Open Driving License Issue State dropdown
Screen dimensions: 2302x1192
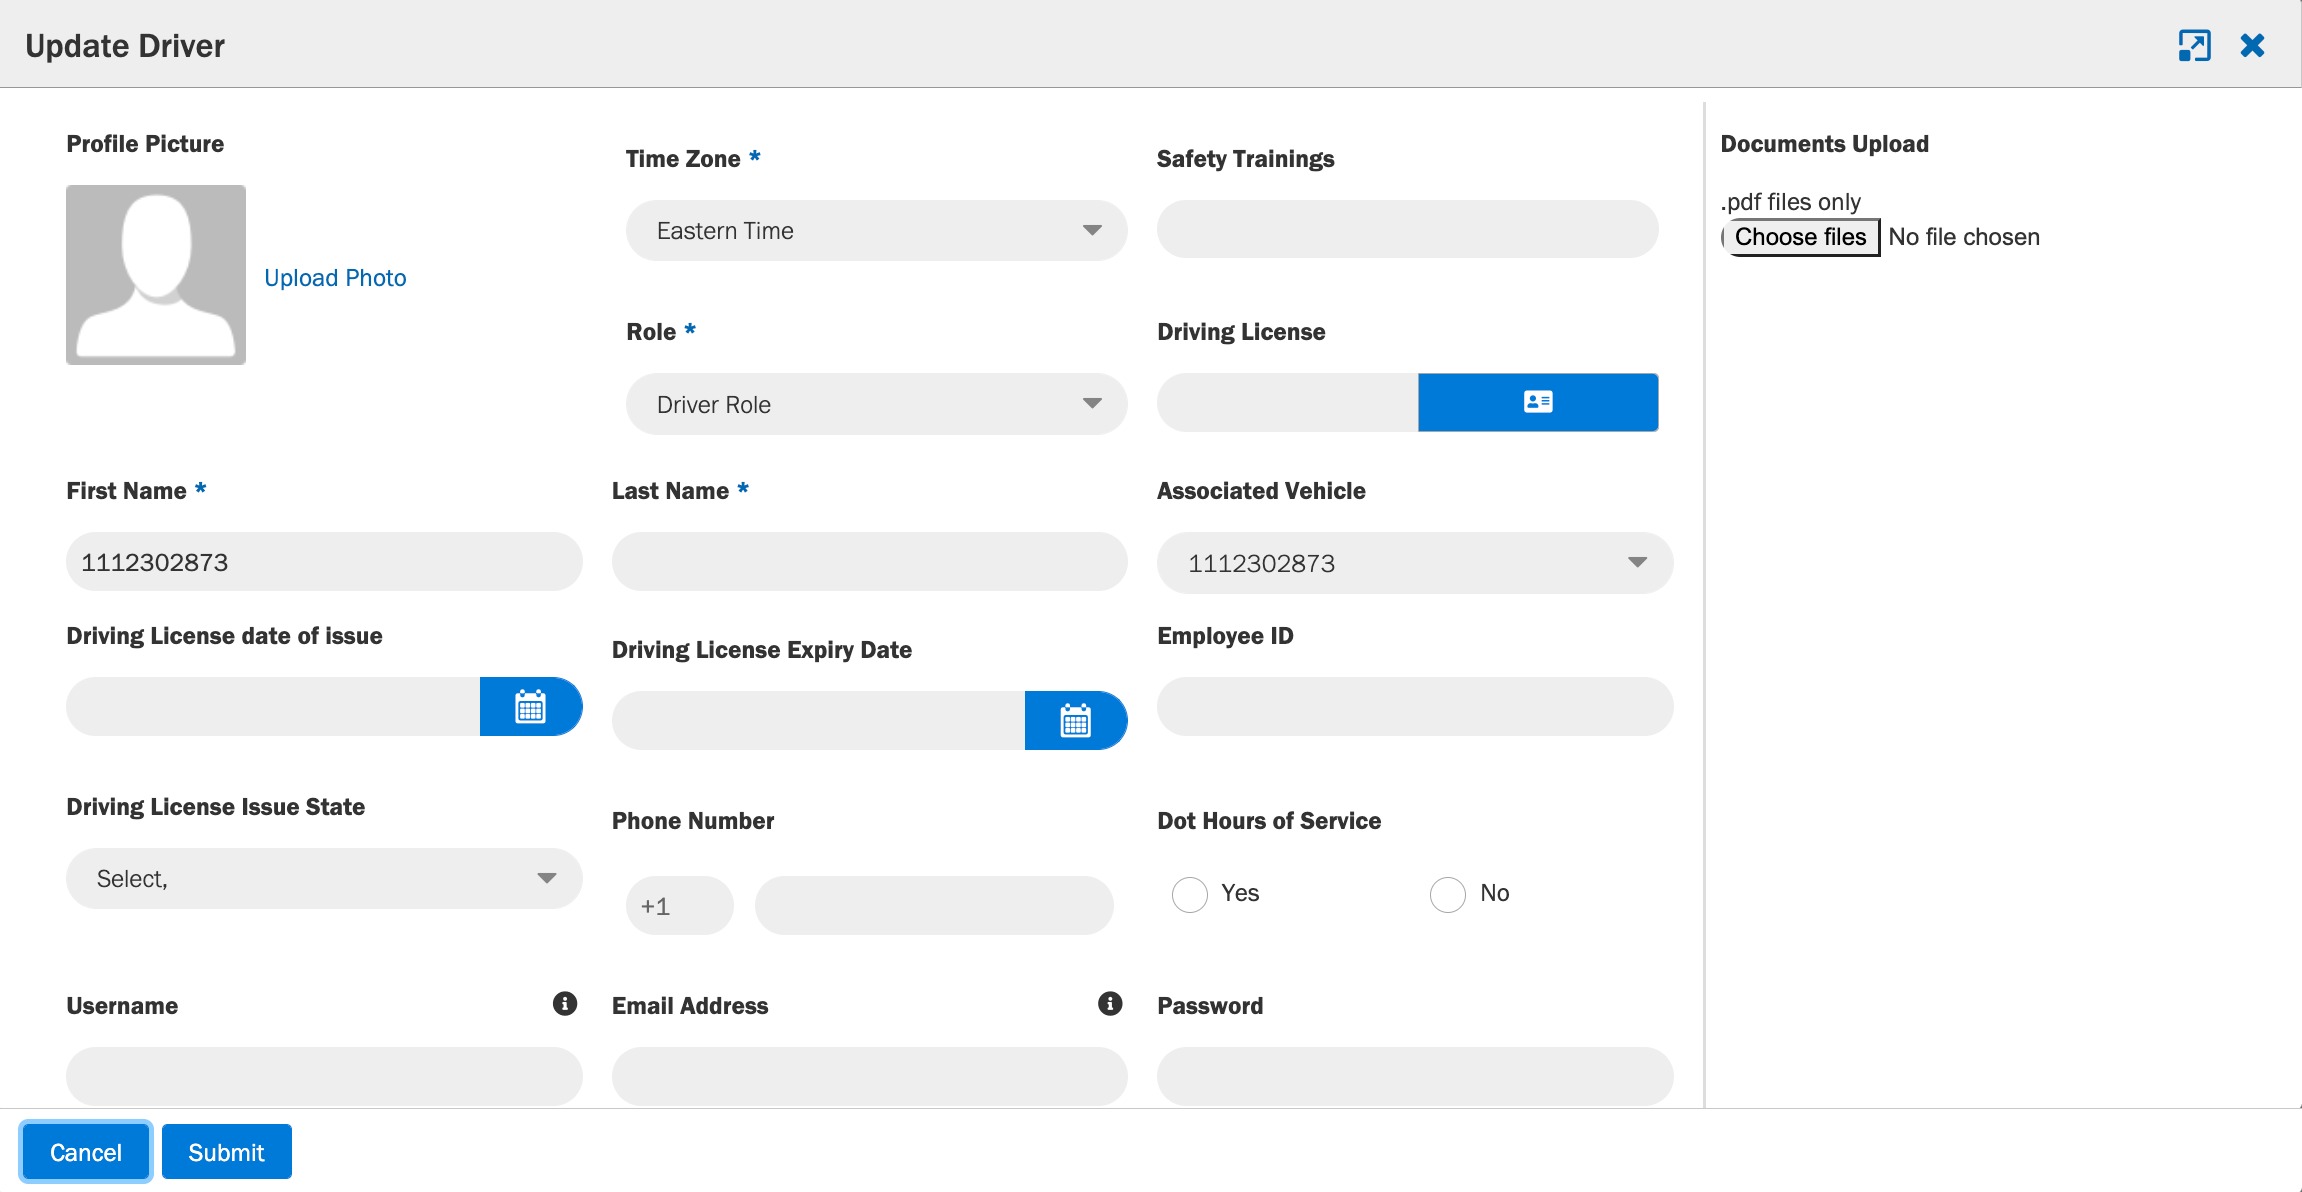click(324, 879)
